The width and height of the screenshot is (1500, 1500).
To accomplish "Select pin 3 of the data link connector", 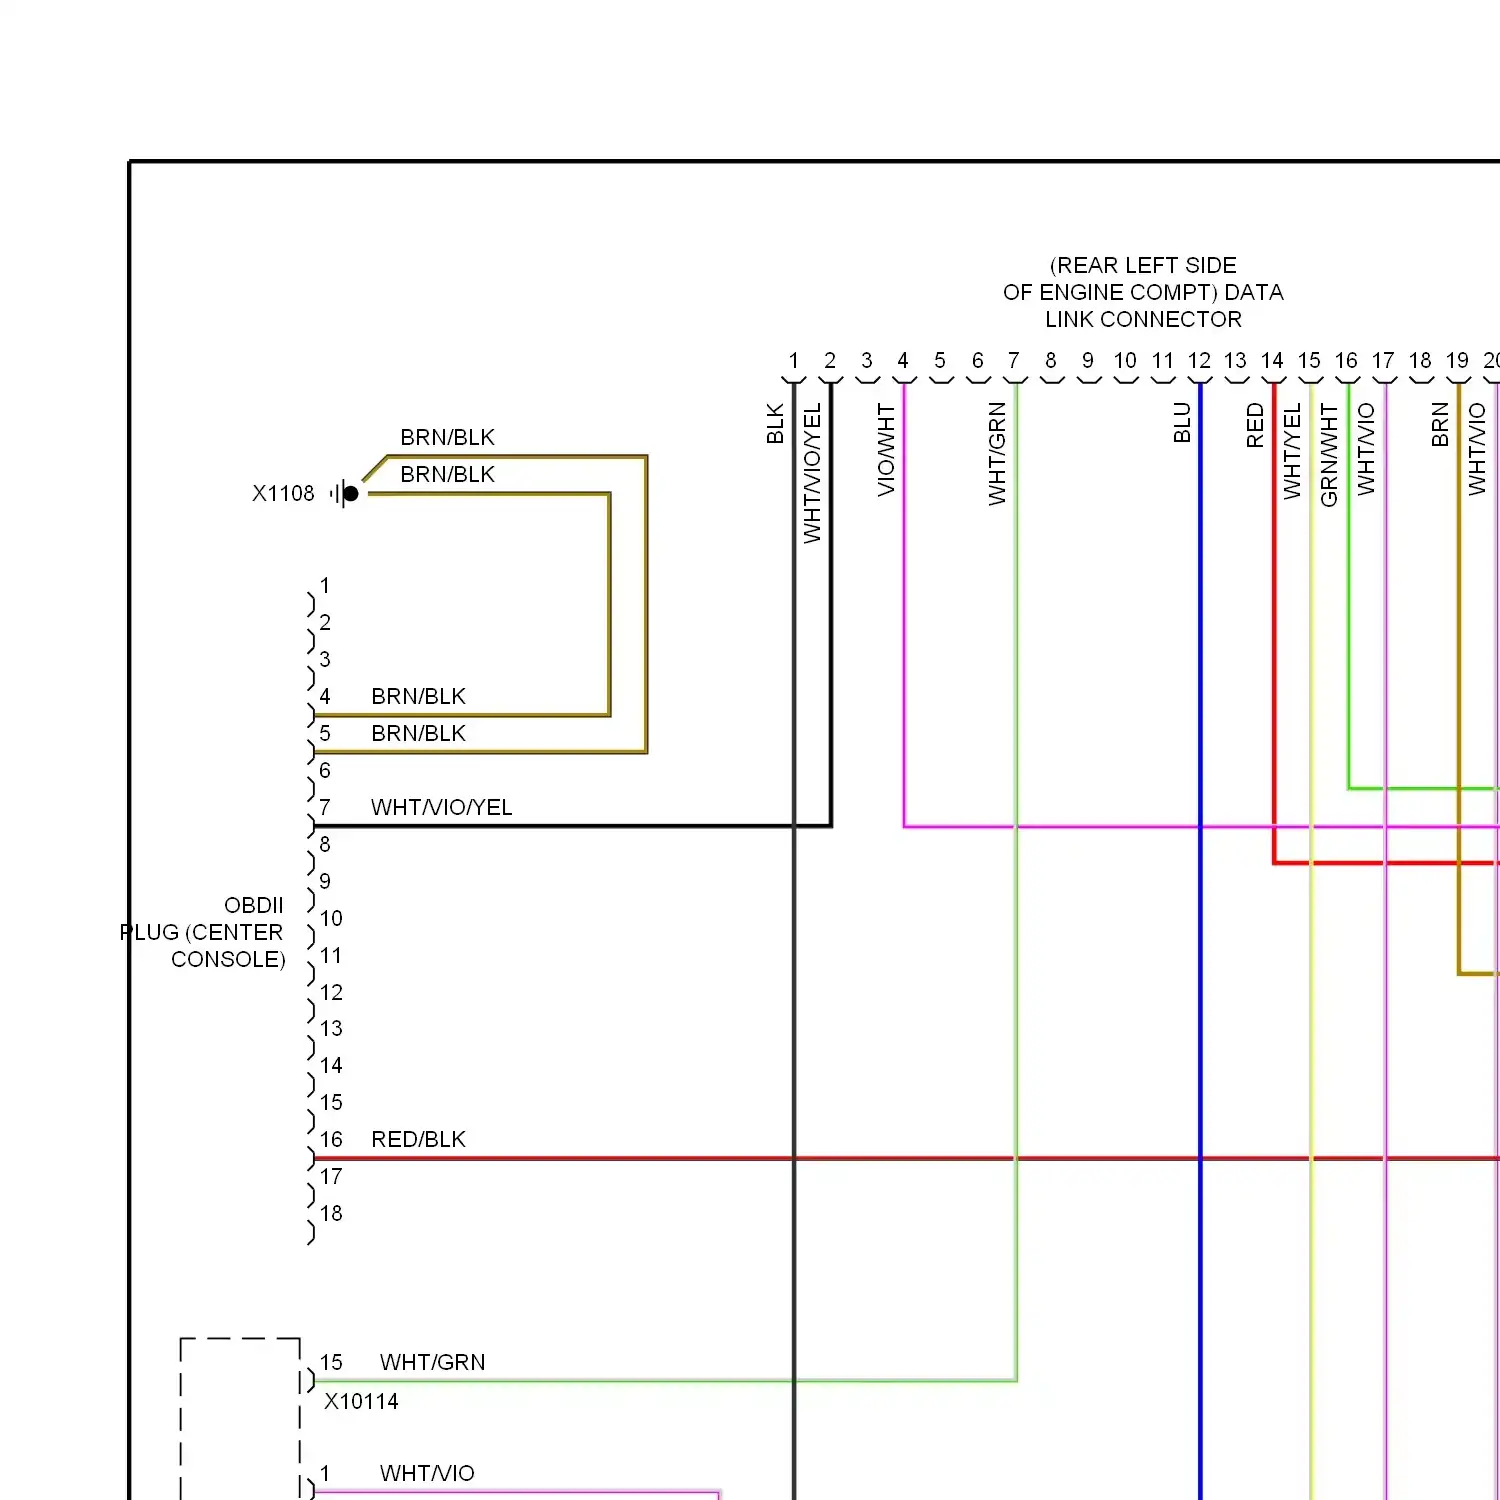I will tap(867, 360).
